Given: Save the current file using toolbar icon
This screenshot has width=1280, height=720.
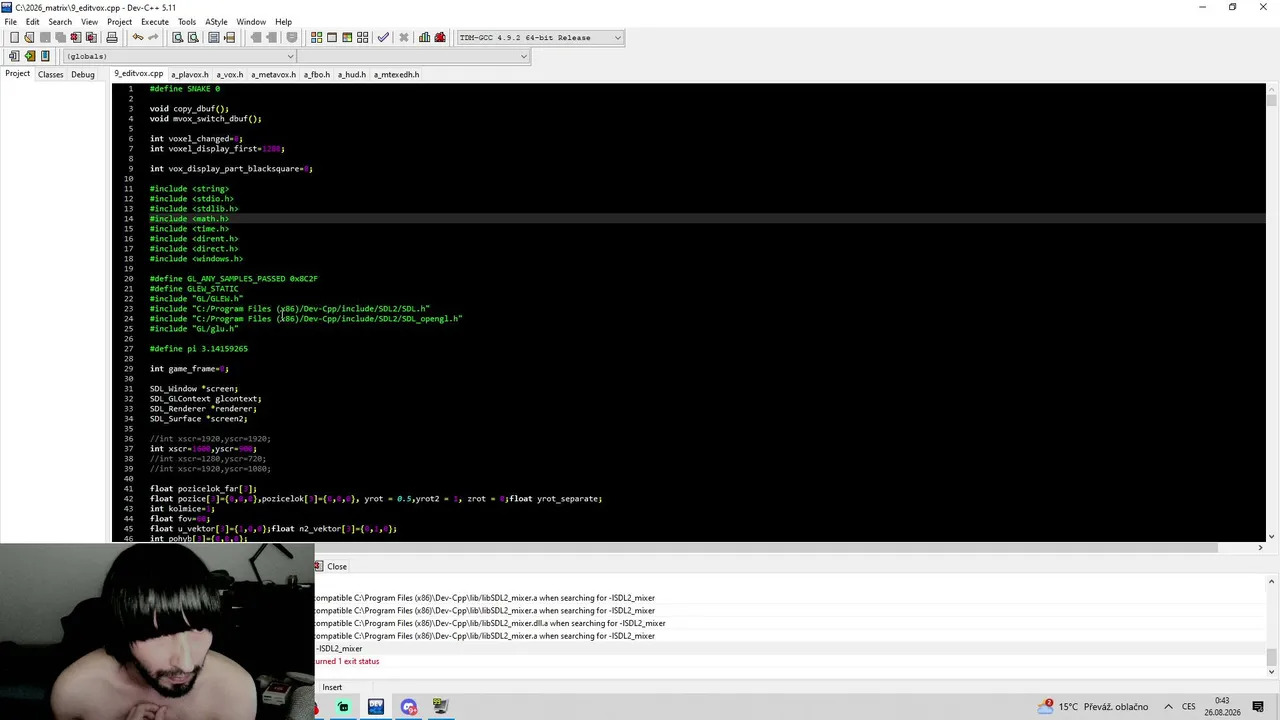Looking at the screenshot, I should tap(45, 38).
